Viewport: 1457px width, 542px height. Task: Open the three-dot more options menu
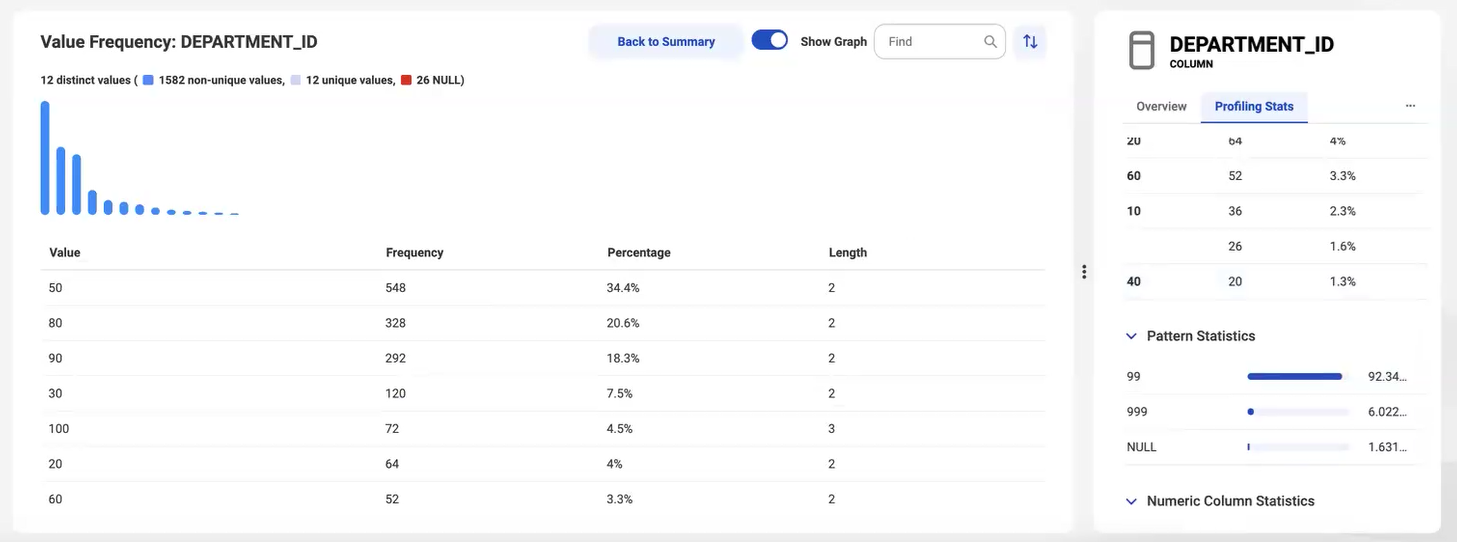point(1410,106)
